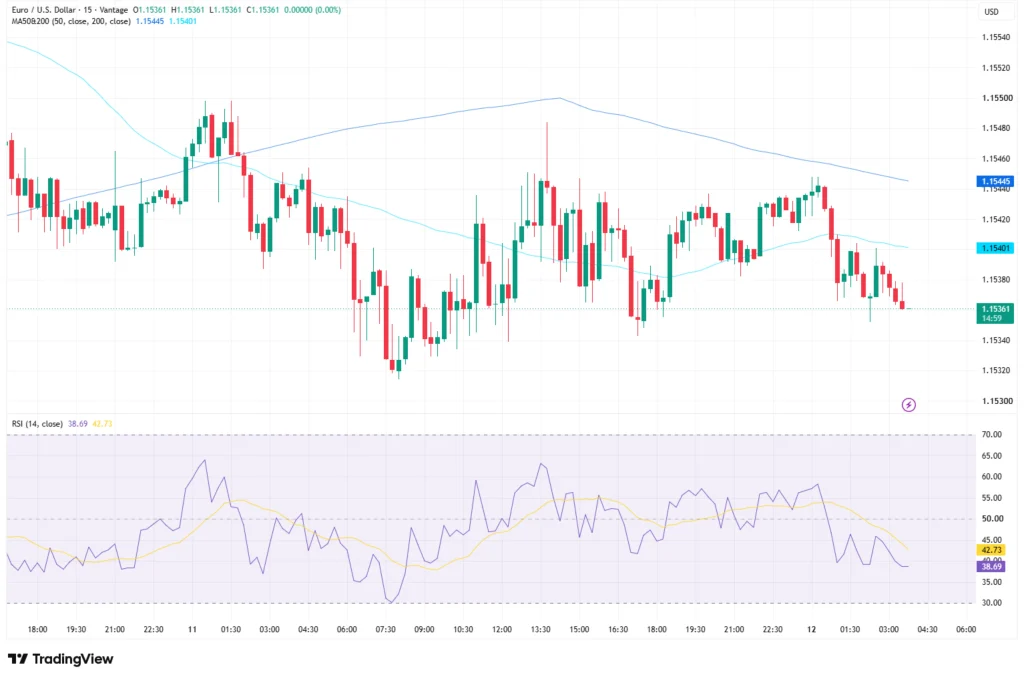Viewport: 1024px width, 679px height.
Task: Click the 1.15340 price scale label
Action: pos(997,340)
